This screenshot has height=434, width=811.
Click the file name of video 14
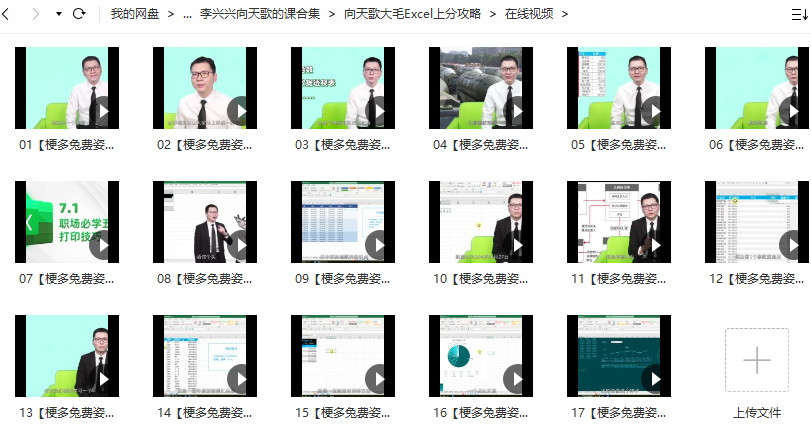pos(205,413)
